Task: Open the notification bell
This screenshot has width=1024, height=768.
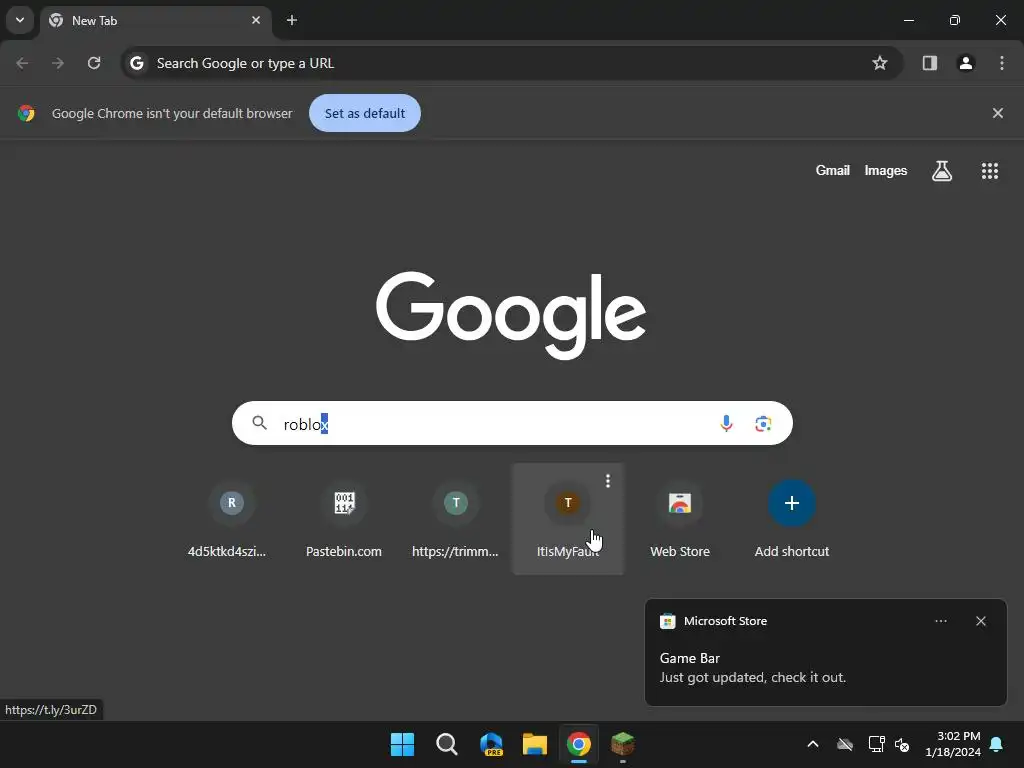Action: tap(997, 744)
